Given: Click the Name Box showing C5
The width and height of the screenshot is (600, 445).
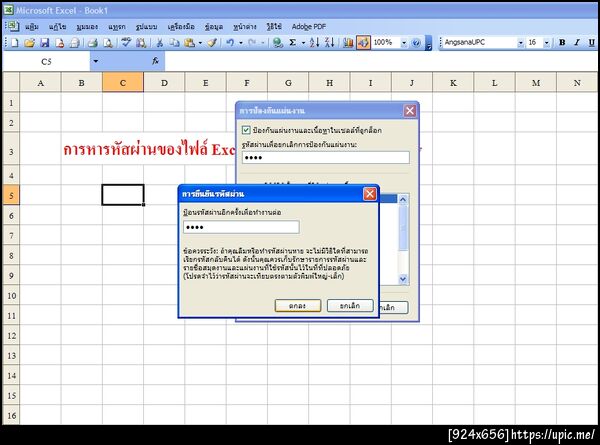Looking at the screenshot, I should [x=46, y=61].
